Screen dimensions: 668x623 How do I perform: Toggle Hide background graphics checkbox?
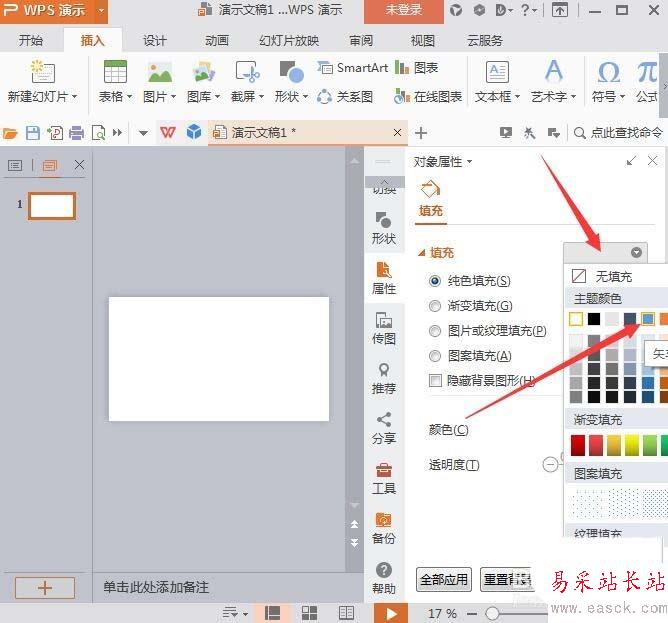[x=435, y=380]
